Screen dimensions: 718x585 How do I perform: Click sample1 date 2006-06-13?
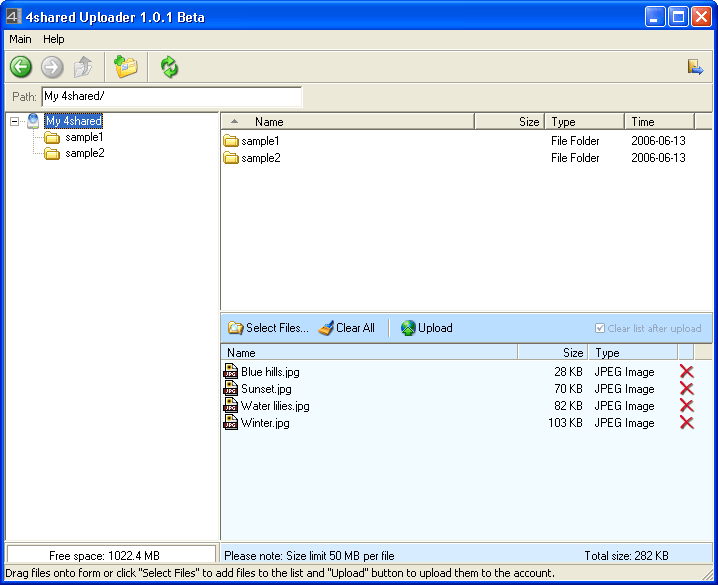[x=658, y=141]
